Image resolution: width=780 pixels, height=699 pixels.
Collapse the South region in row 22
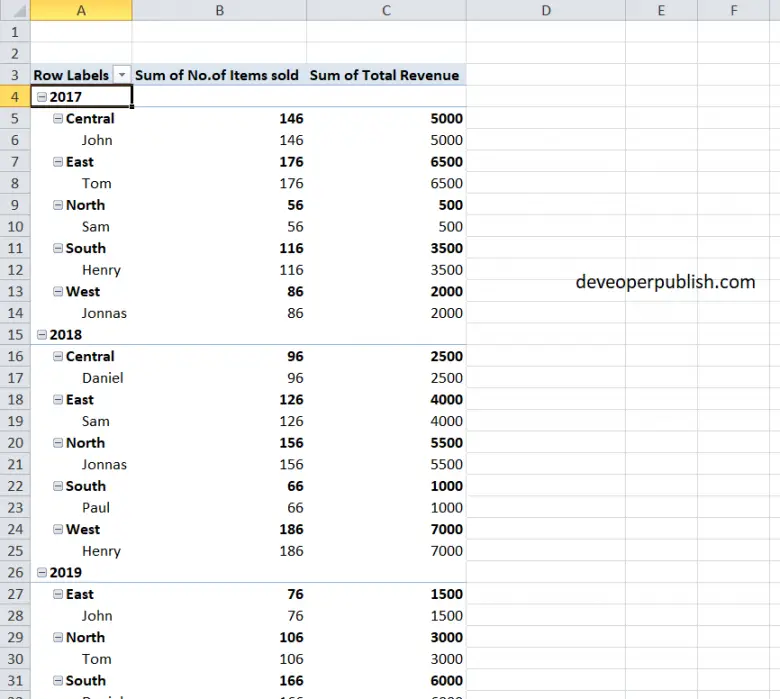coord(58,487)
